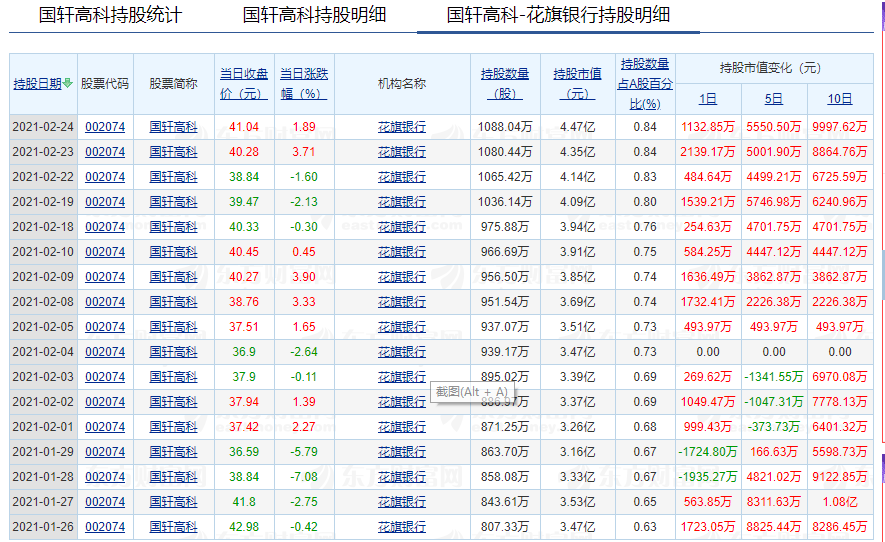
Task: Open 花旗银行 link in 2021-02-22 row
Action: pyautogui.click(x=402, y=177)
